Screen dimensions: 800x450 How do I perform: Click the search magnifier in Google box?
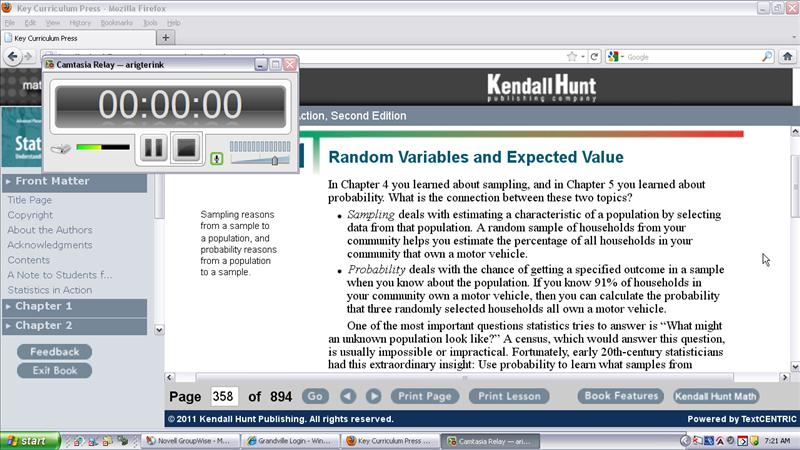point(767,57)
